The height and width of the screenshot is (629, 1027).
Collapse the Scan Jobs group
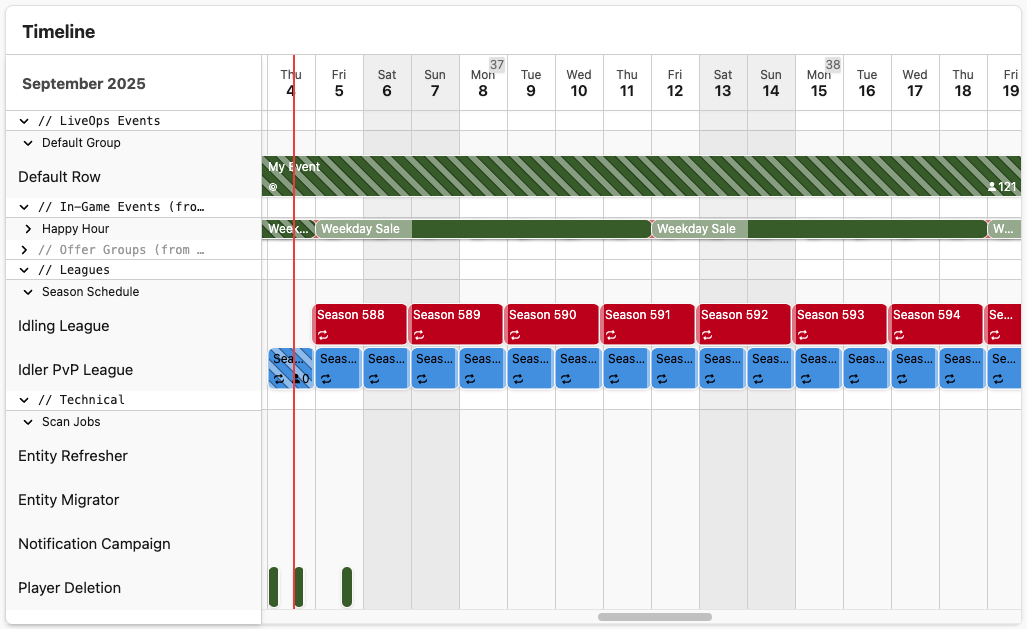pyautogui.click(x=28, y=422)
